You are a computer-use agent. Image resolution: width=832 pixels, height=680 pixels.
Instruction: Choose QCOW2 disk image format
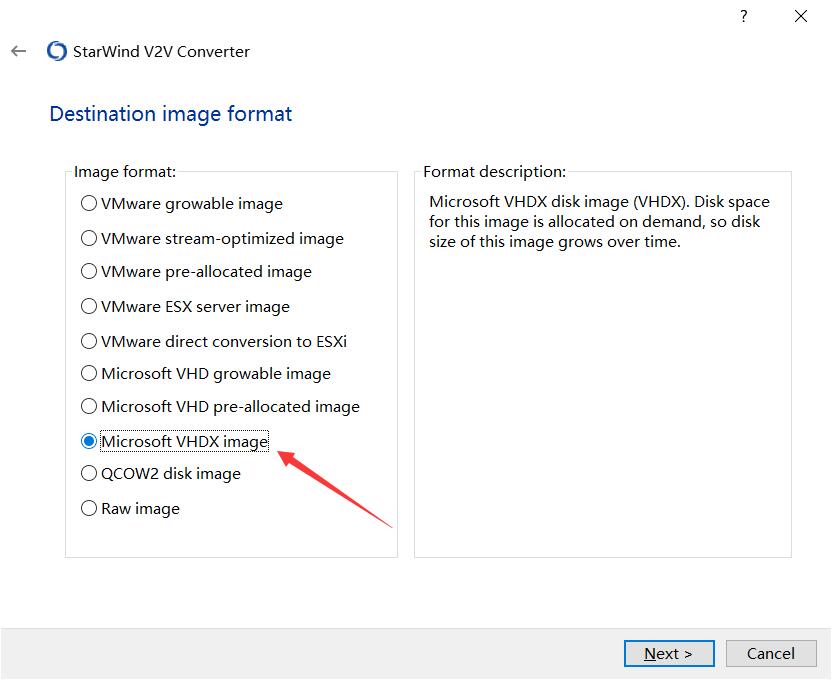(x=89, y=474)
